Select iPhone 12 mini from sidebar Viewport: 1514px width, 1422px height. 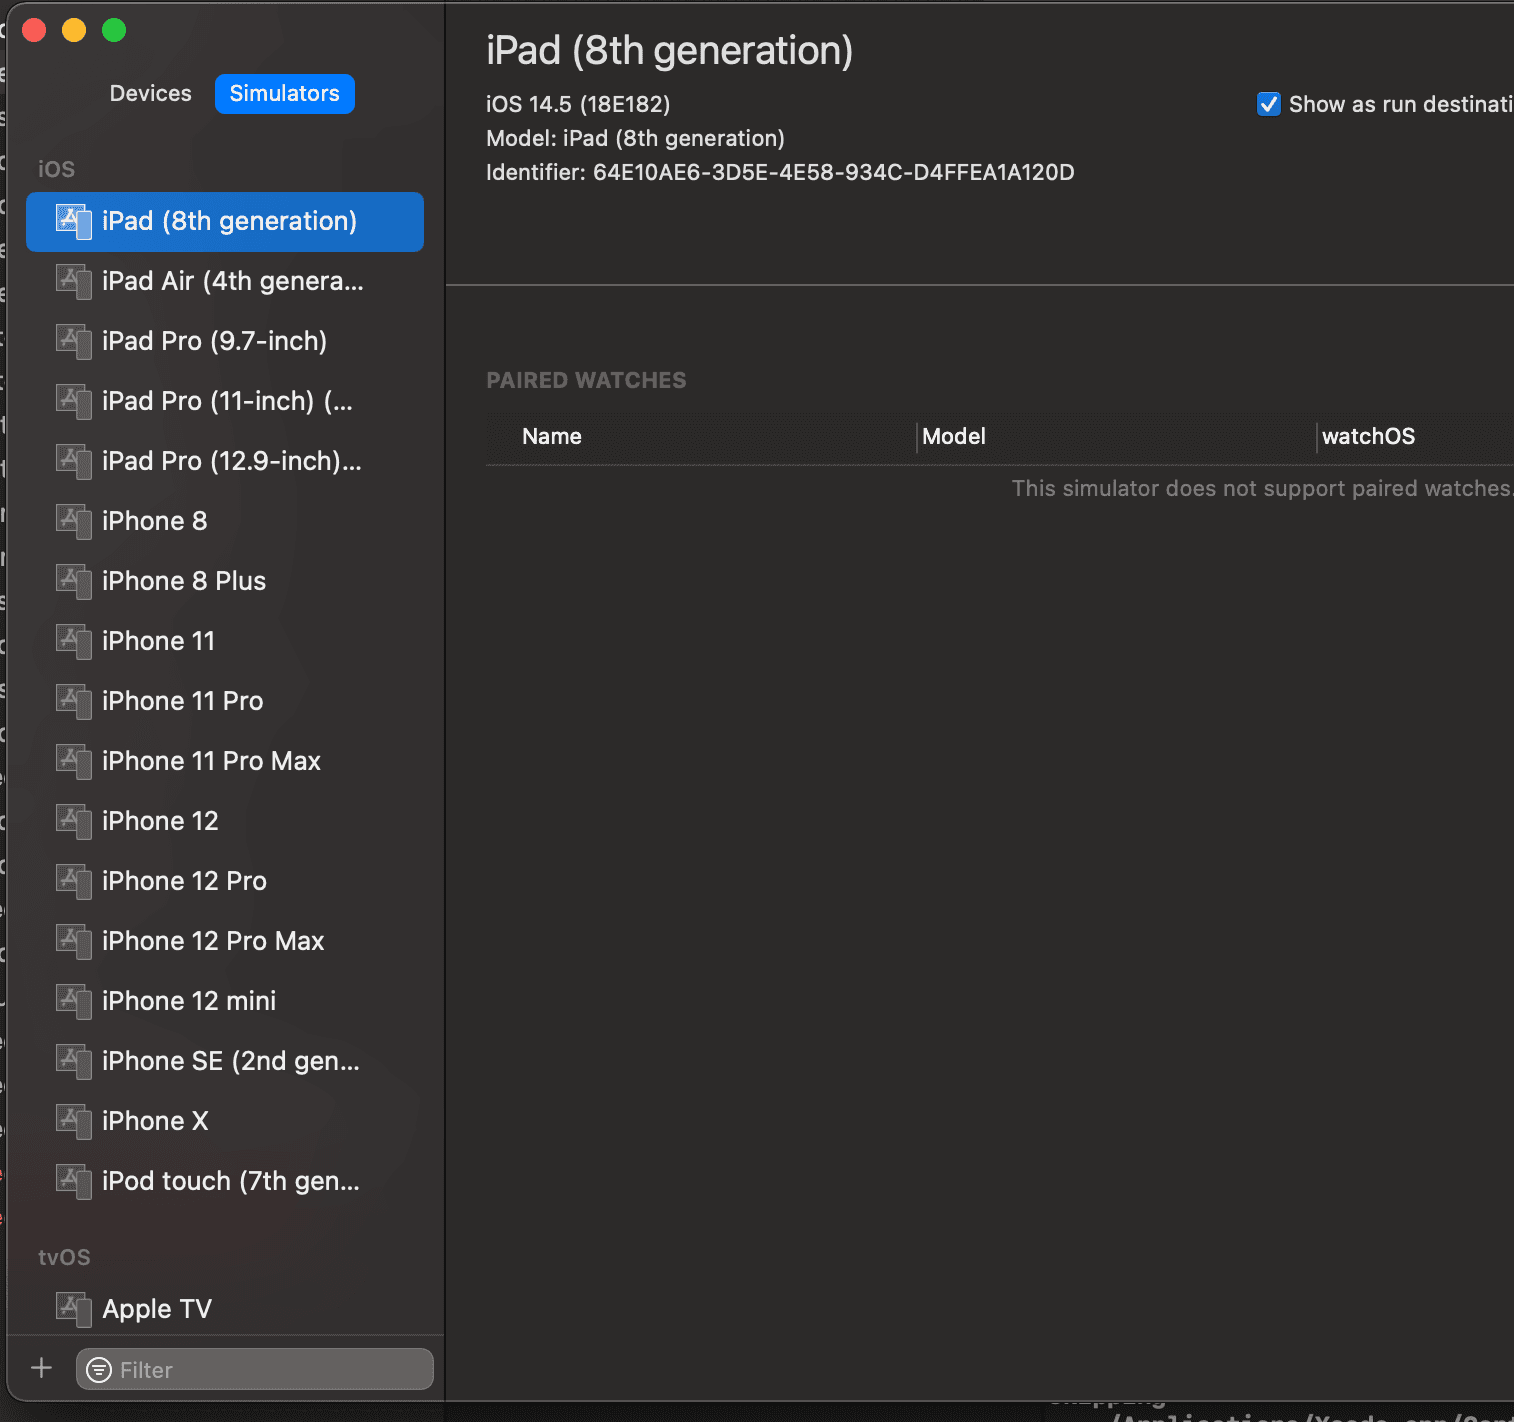(x=189, y=1001)
